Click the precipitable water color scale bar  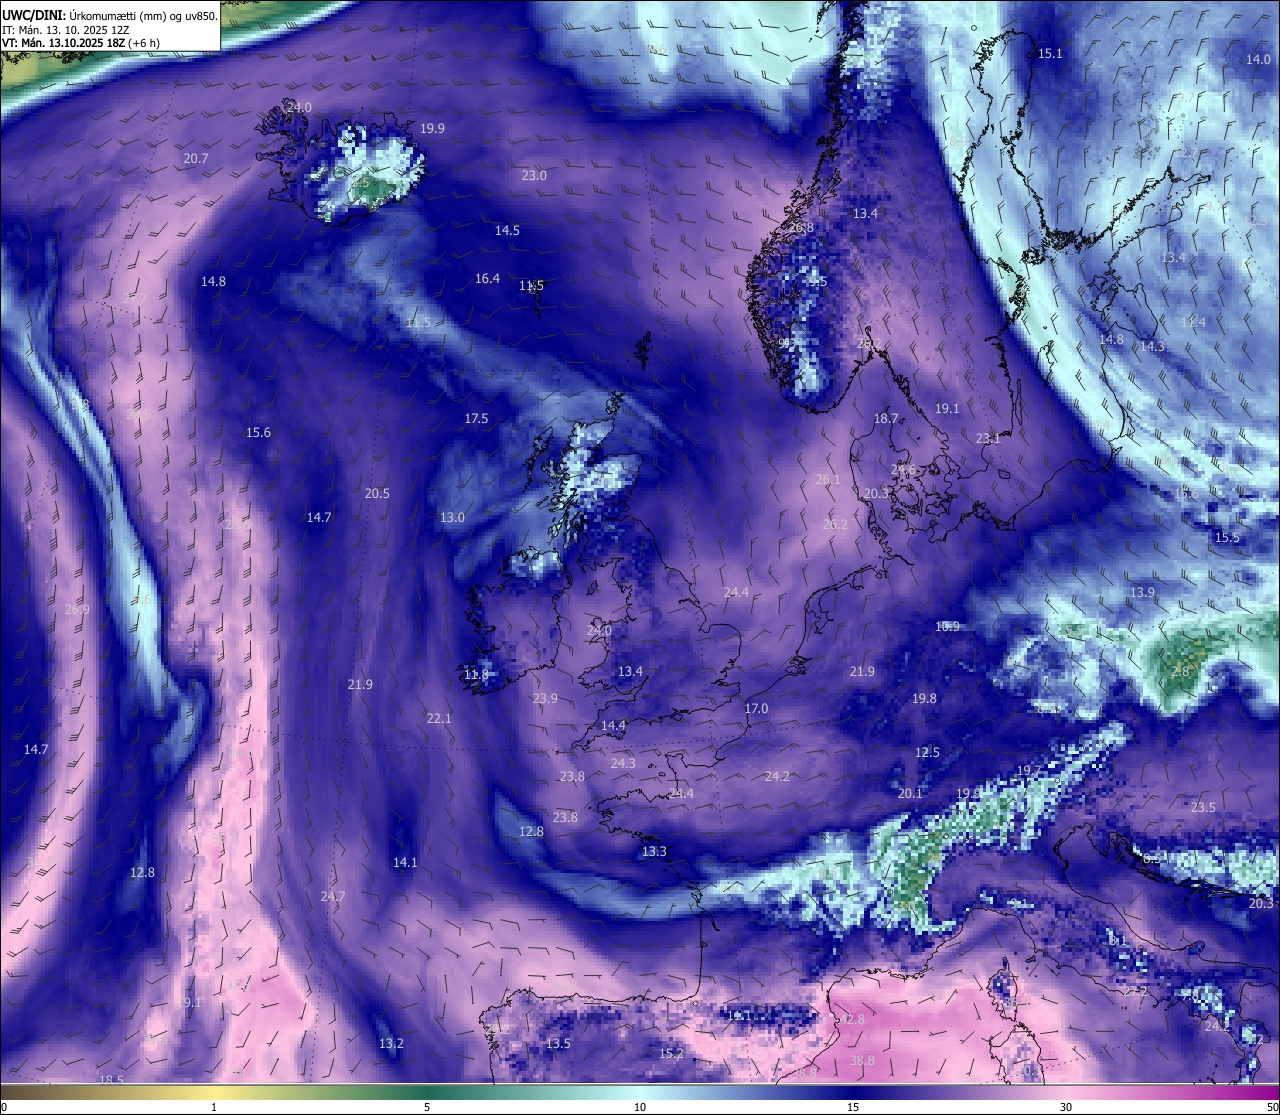point(640,1092)
